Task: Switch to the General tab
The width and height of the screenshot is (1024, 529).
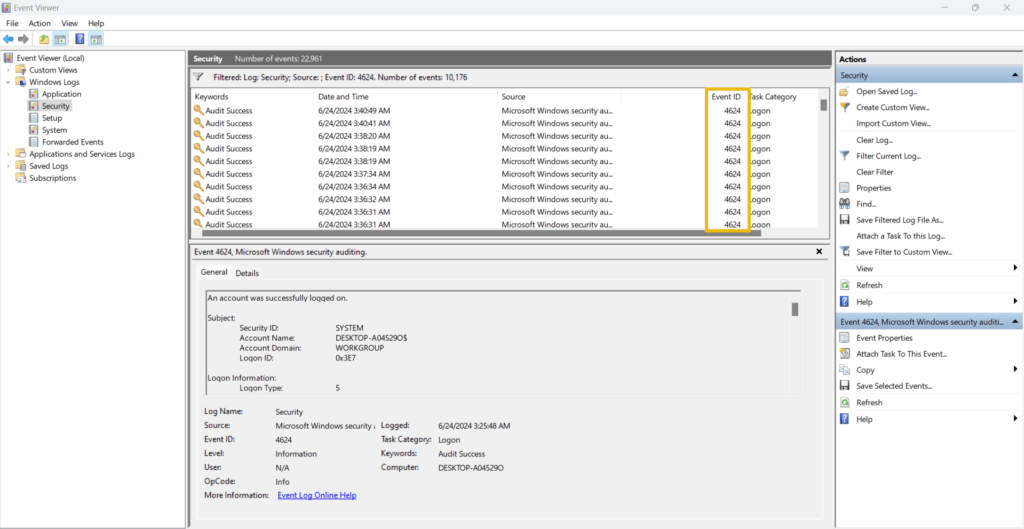Action: (x=214, y=272)
